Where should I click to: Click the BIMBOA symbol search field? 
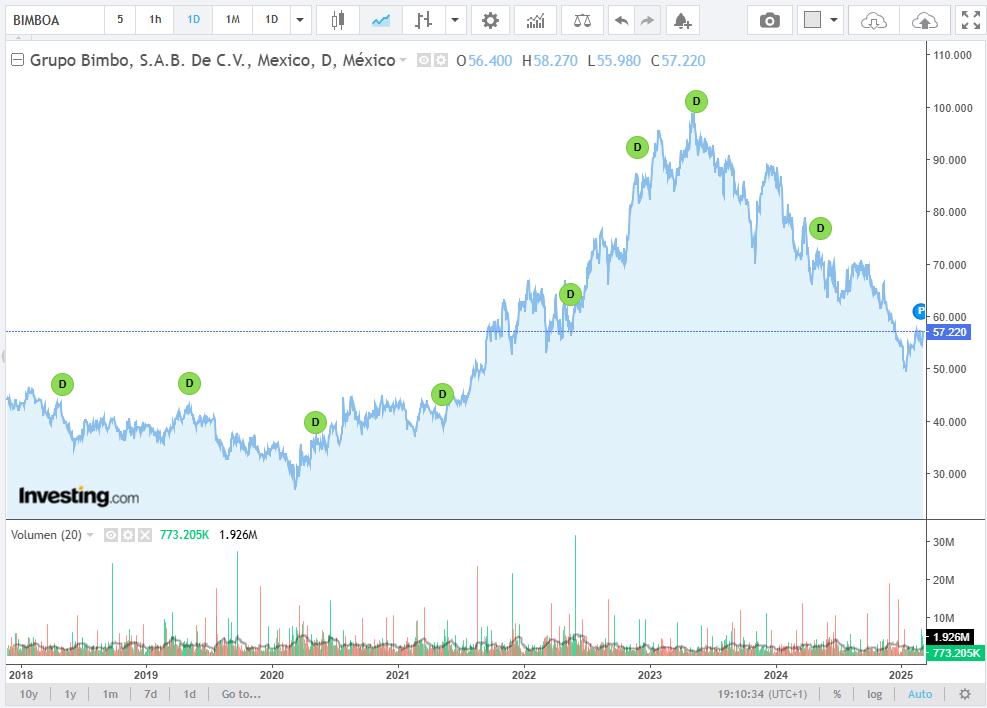55,20
